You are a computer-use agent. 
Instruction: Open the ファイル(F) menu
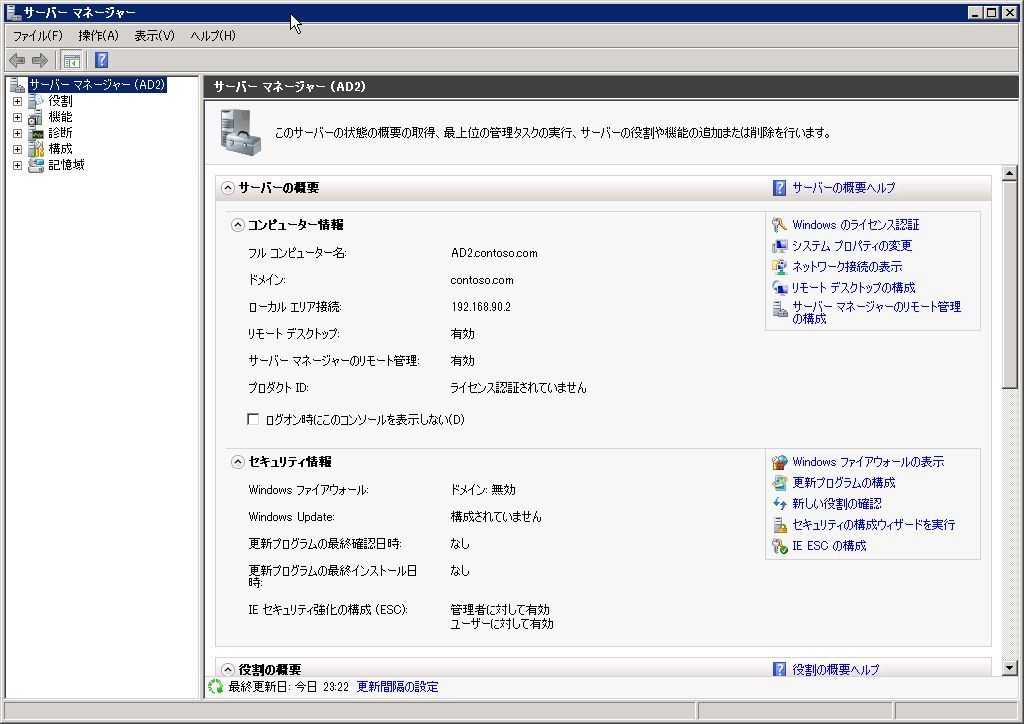tap(38, 36)
